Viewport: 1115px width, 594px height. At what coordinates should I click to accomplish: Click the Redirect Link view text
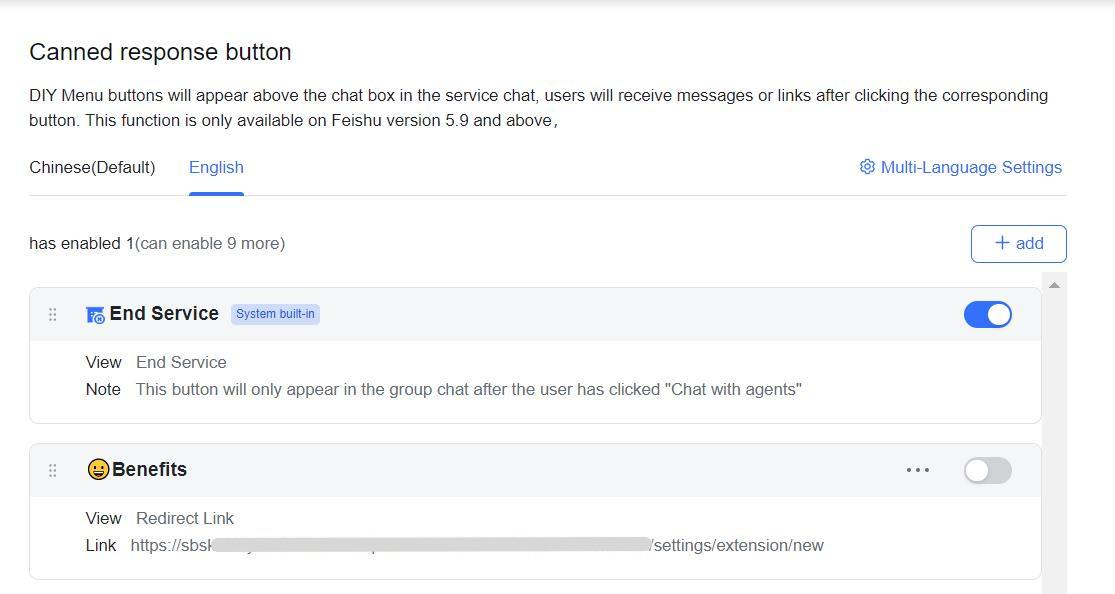pyautogui.click(x=184, y=518)
